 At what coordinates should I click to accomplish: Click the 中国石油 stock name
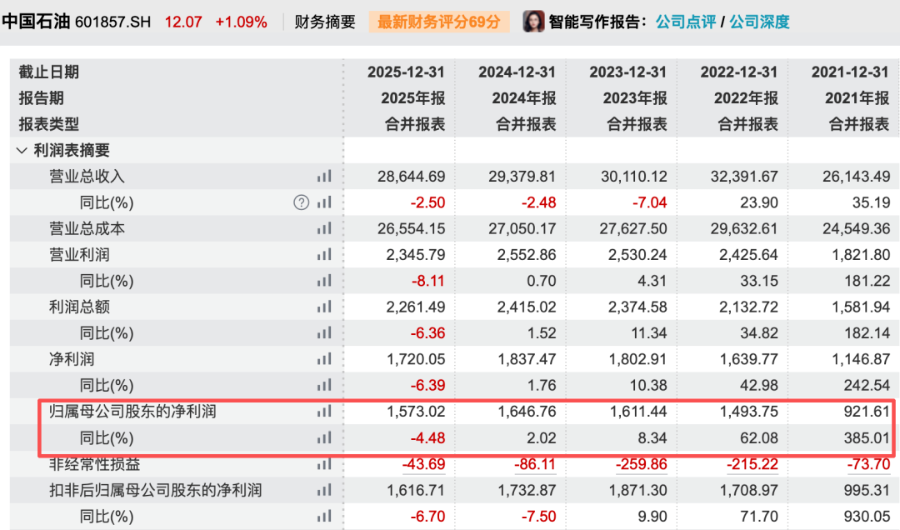click(38, 21)
